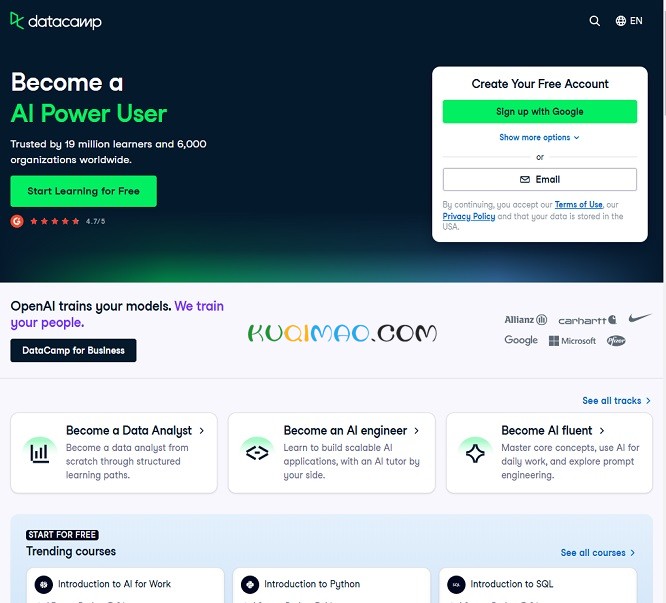Click the Carhartt logo
Image resolution: width=666 pixels, height=603 pixels.
pyautogui.click(x=587, y=320)
